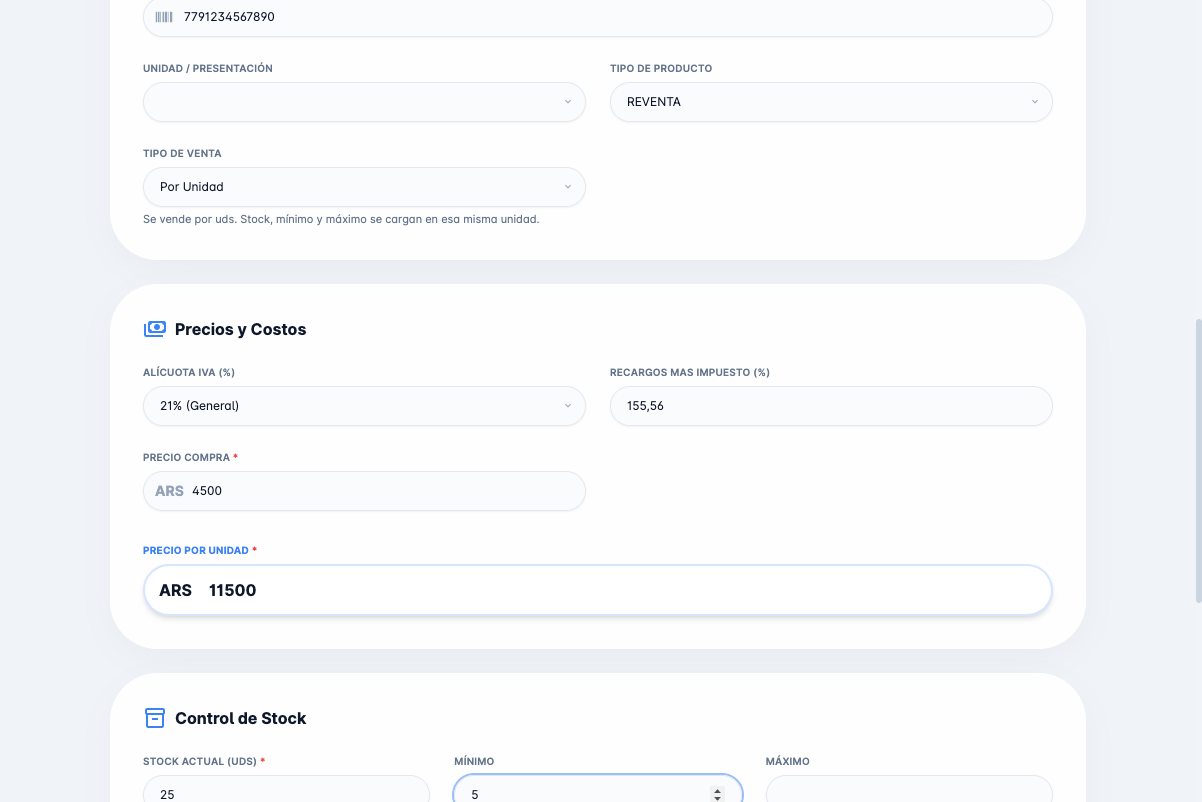Screen dimensions: 1202x802
Task: Increase Mínimo using the stepper up arrow
Action: point(717,790)
